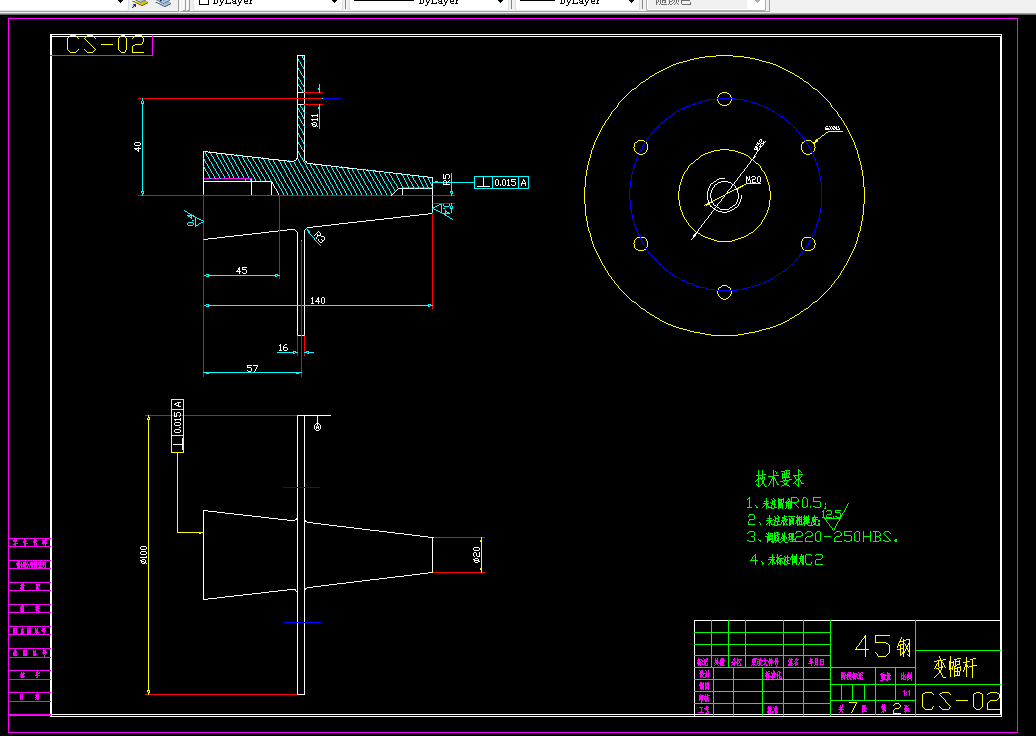Select the central M20 threaded hole circle
This screenshot has width=1036, height=736.
pos(724,196)
